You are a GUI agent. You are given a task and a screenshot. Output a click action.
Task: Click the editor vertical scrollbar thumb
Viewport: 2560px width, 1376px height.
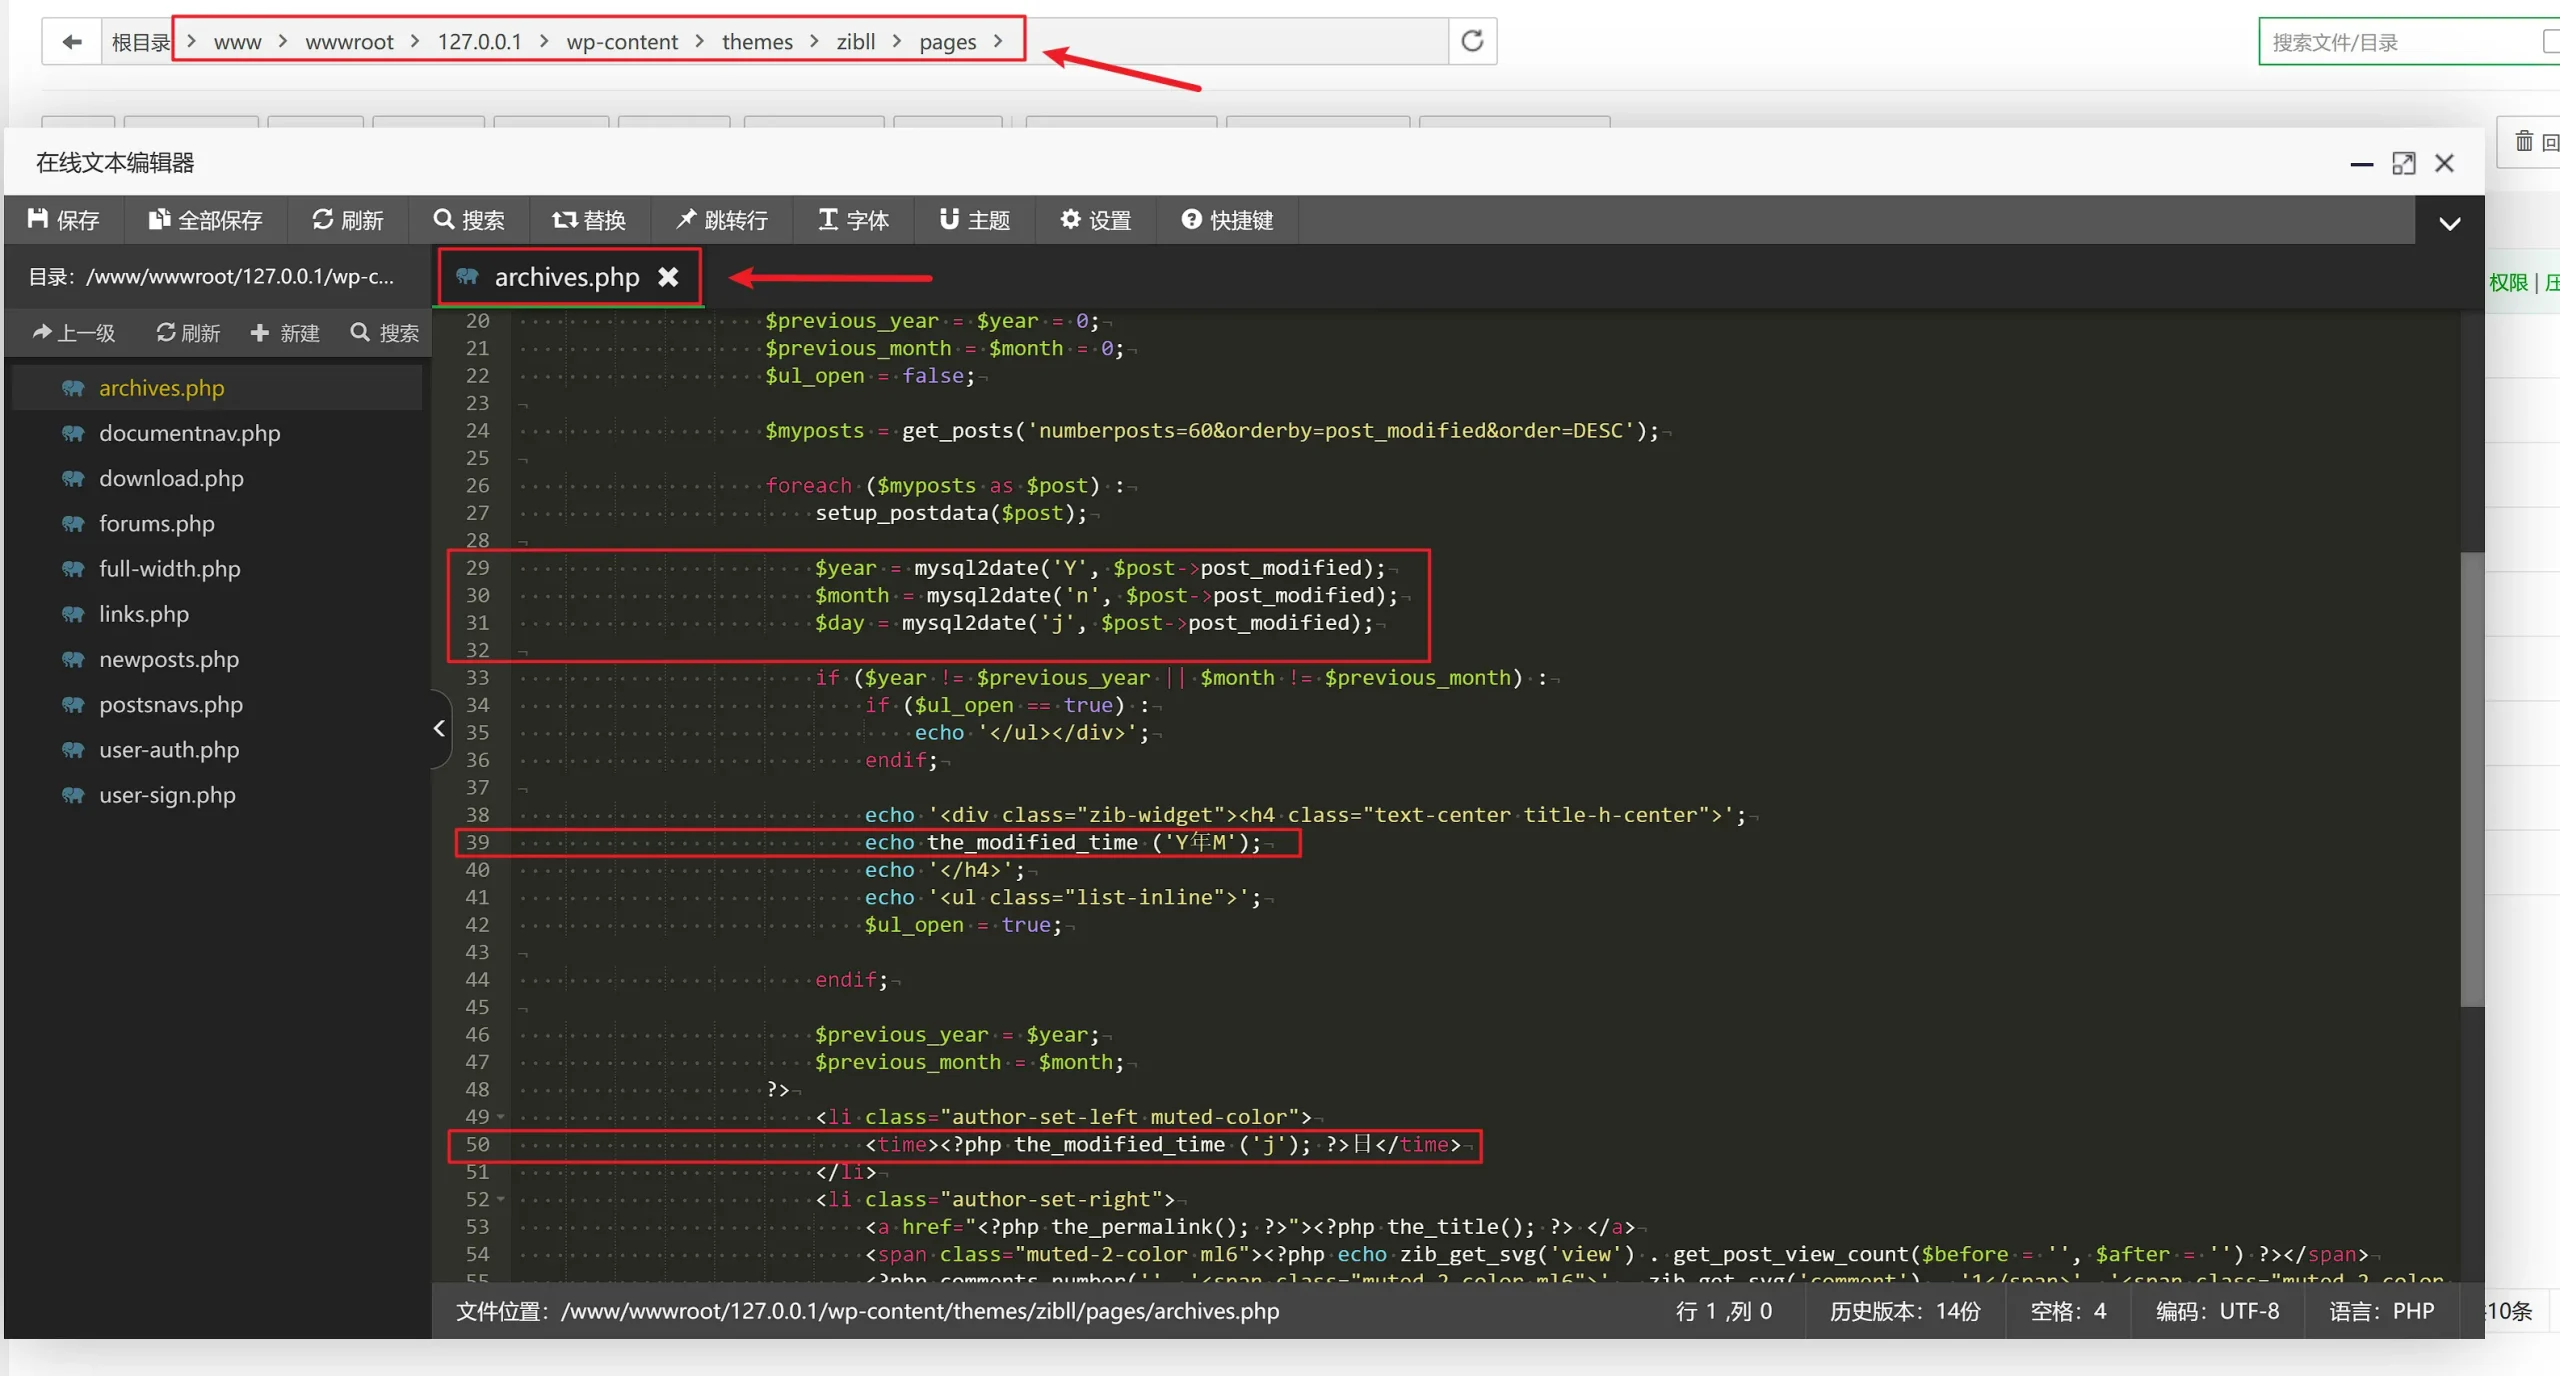[2472, 779]
